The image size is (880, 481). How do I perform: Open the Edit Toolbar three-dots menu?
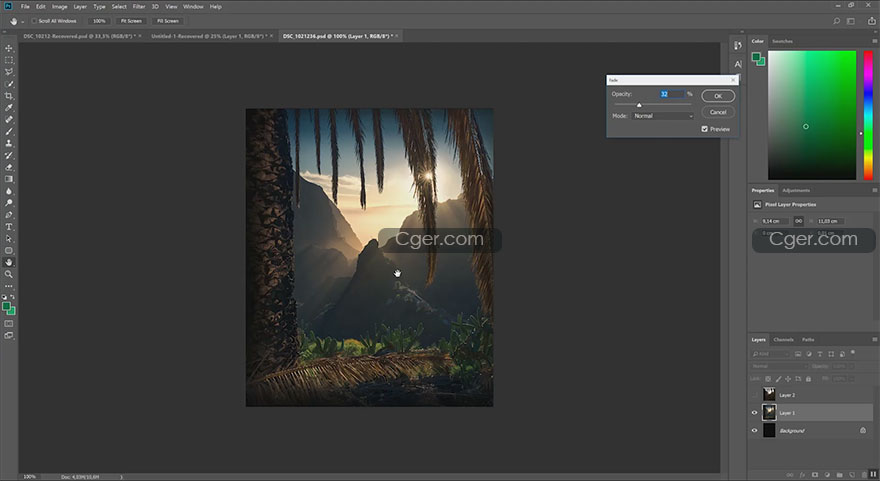click(8, 286)
